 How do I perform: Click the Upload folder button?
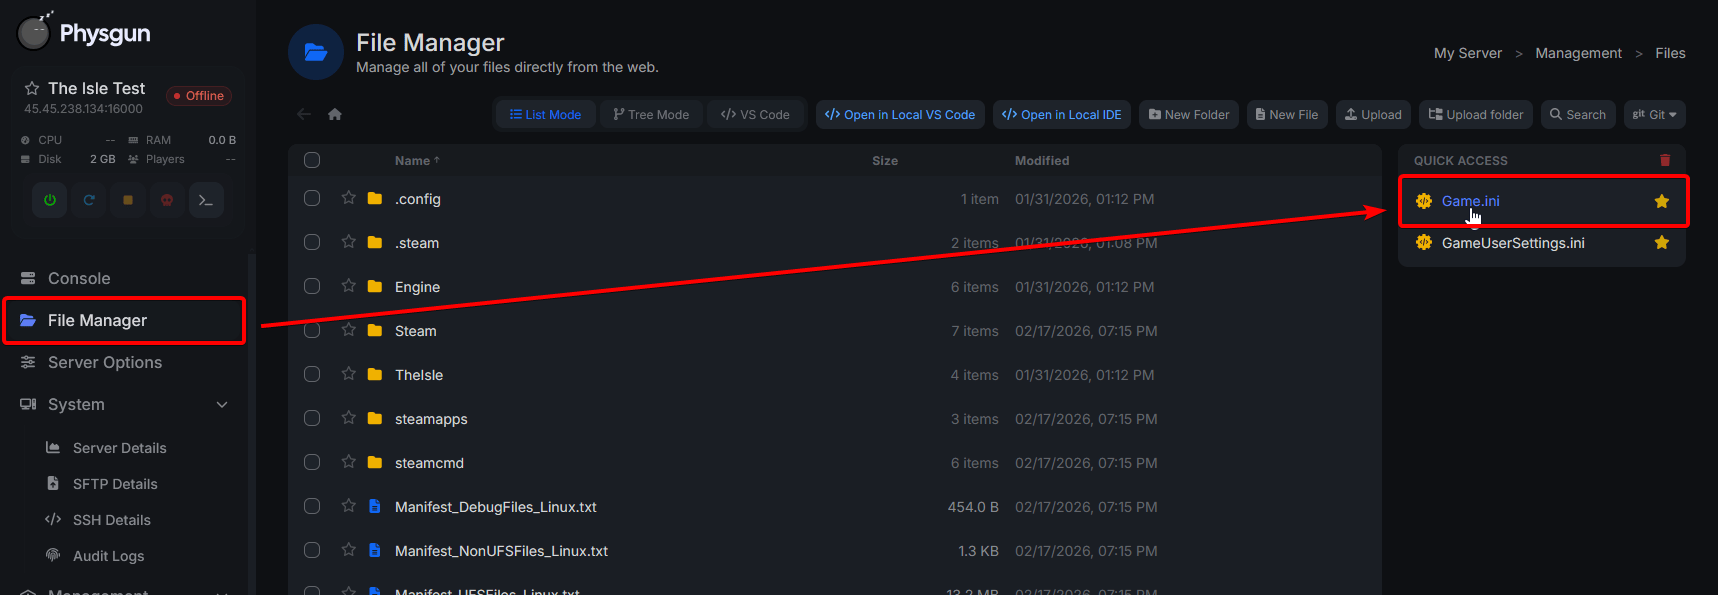[x=1476, y=115]
